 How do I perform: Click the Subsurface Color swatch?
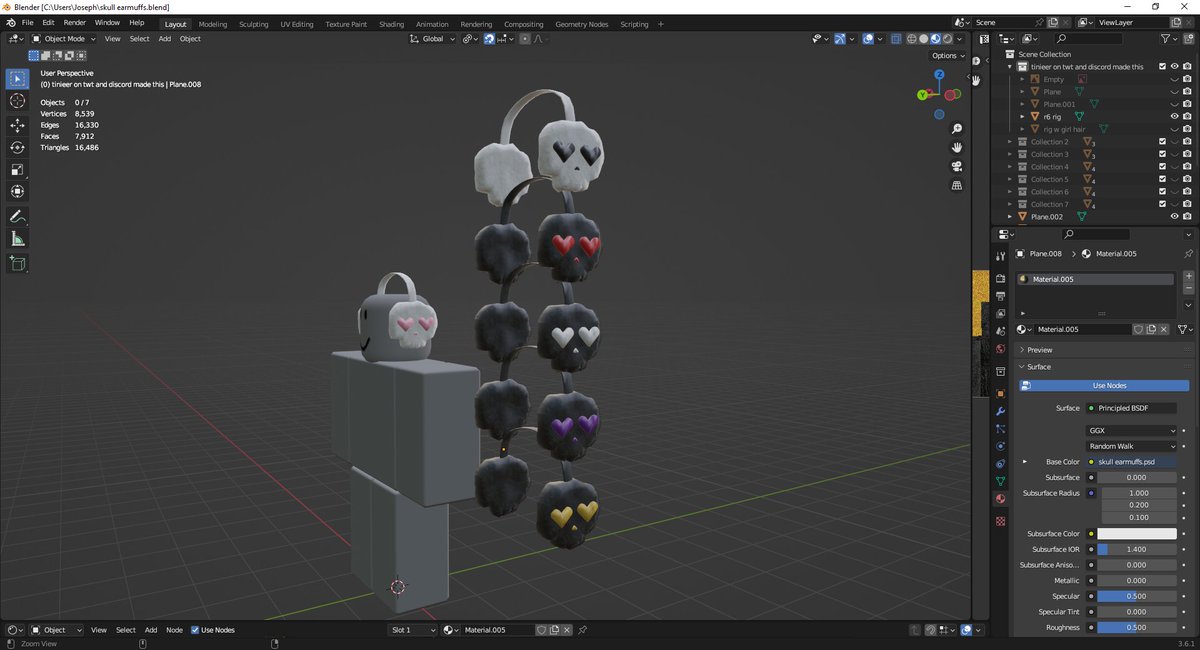[x=1137, y=534]
